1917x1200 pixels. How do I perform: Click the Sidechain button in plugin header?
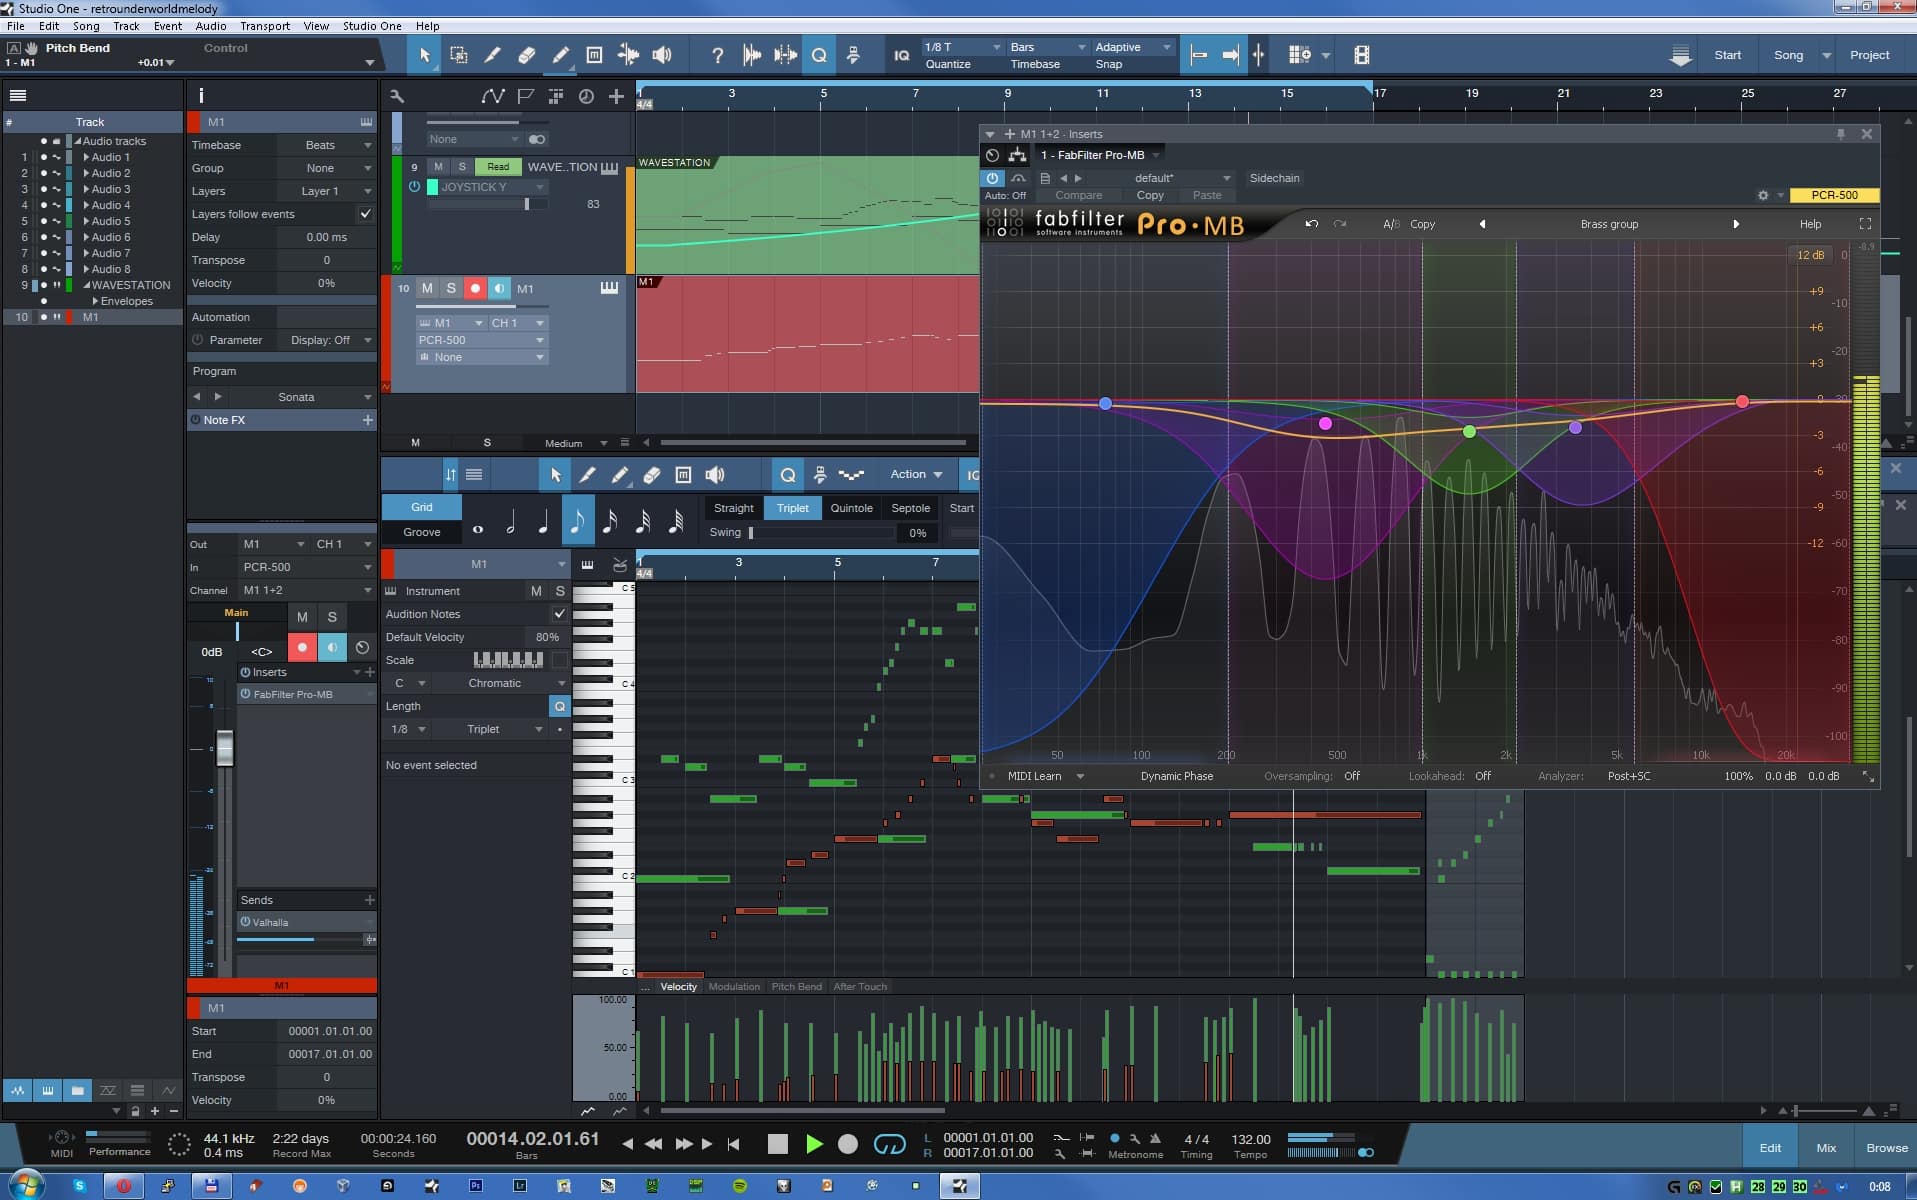[x=1274, y=178]
